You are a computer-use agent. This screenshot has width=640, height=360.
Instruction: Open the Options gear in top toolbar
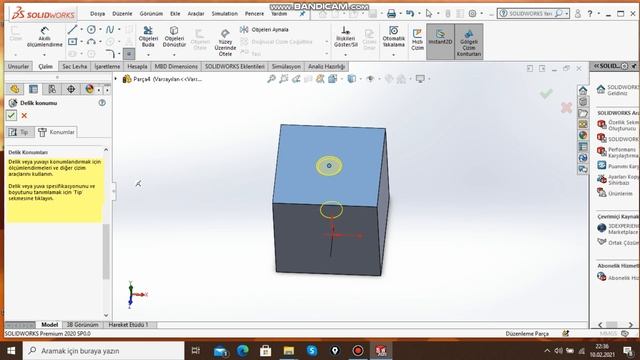pyautogui.click(x=472, y=14)
